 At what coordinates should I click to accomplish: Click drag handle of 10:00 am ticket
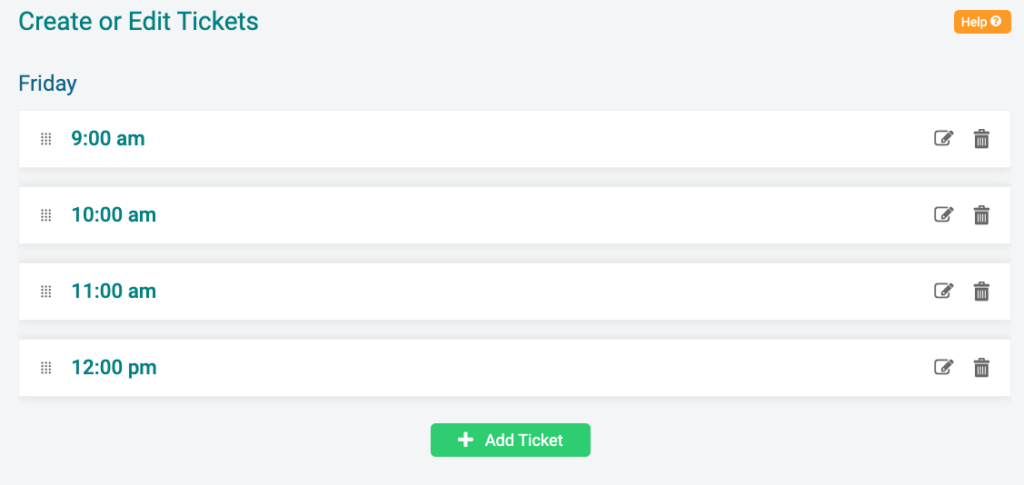(46, 215)
